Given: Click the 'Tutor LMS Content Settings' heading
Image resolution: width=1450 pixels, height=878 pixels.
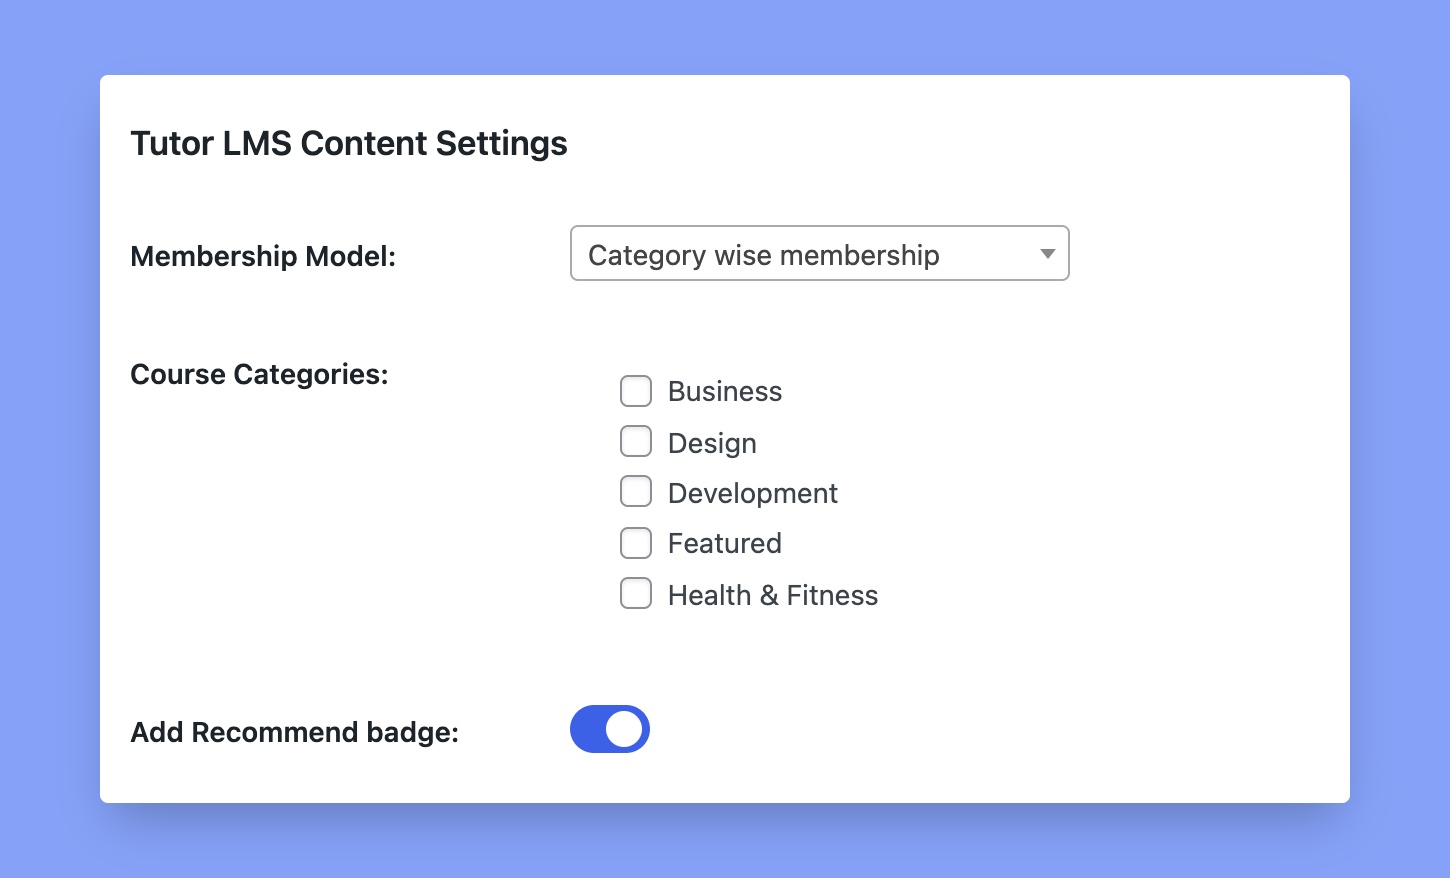Looking at the screenshot, I should coord(349,143).
